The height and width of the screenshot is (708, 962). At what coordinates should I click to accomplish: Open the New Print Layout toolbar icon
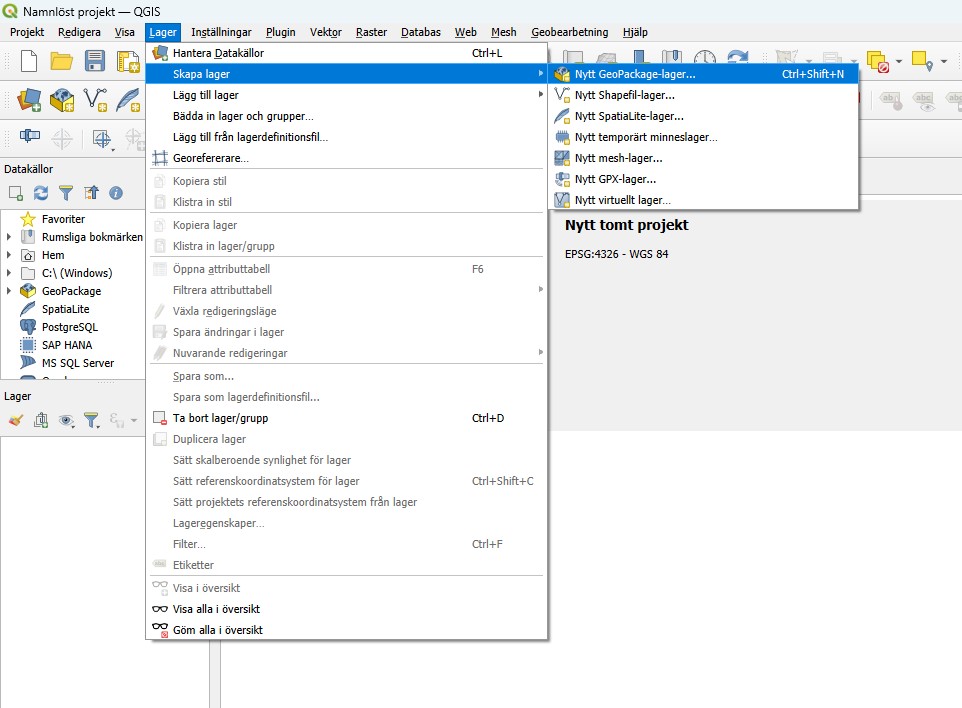128,61
